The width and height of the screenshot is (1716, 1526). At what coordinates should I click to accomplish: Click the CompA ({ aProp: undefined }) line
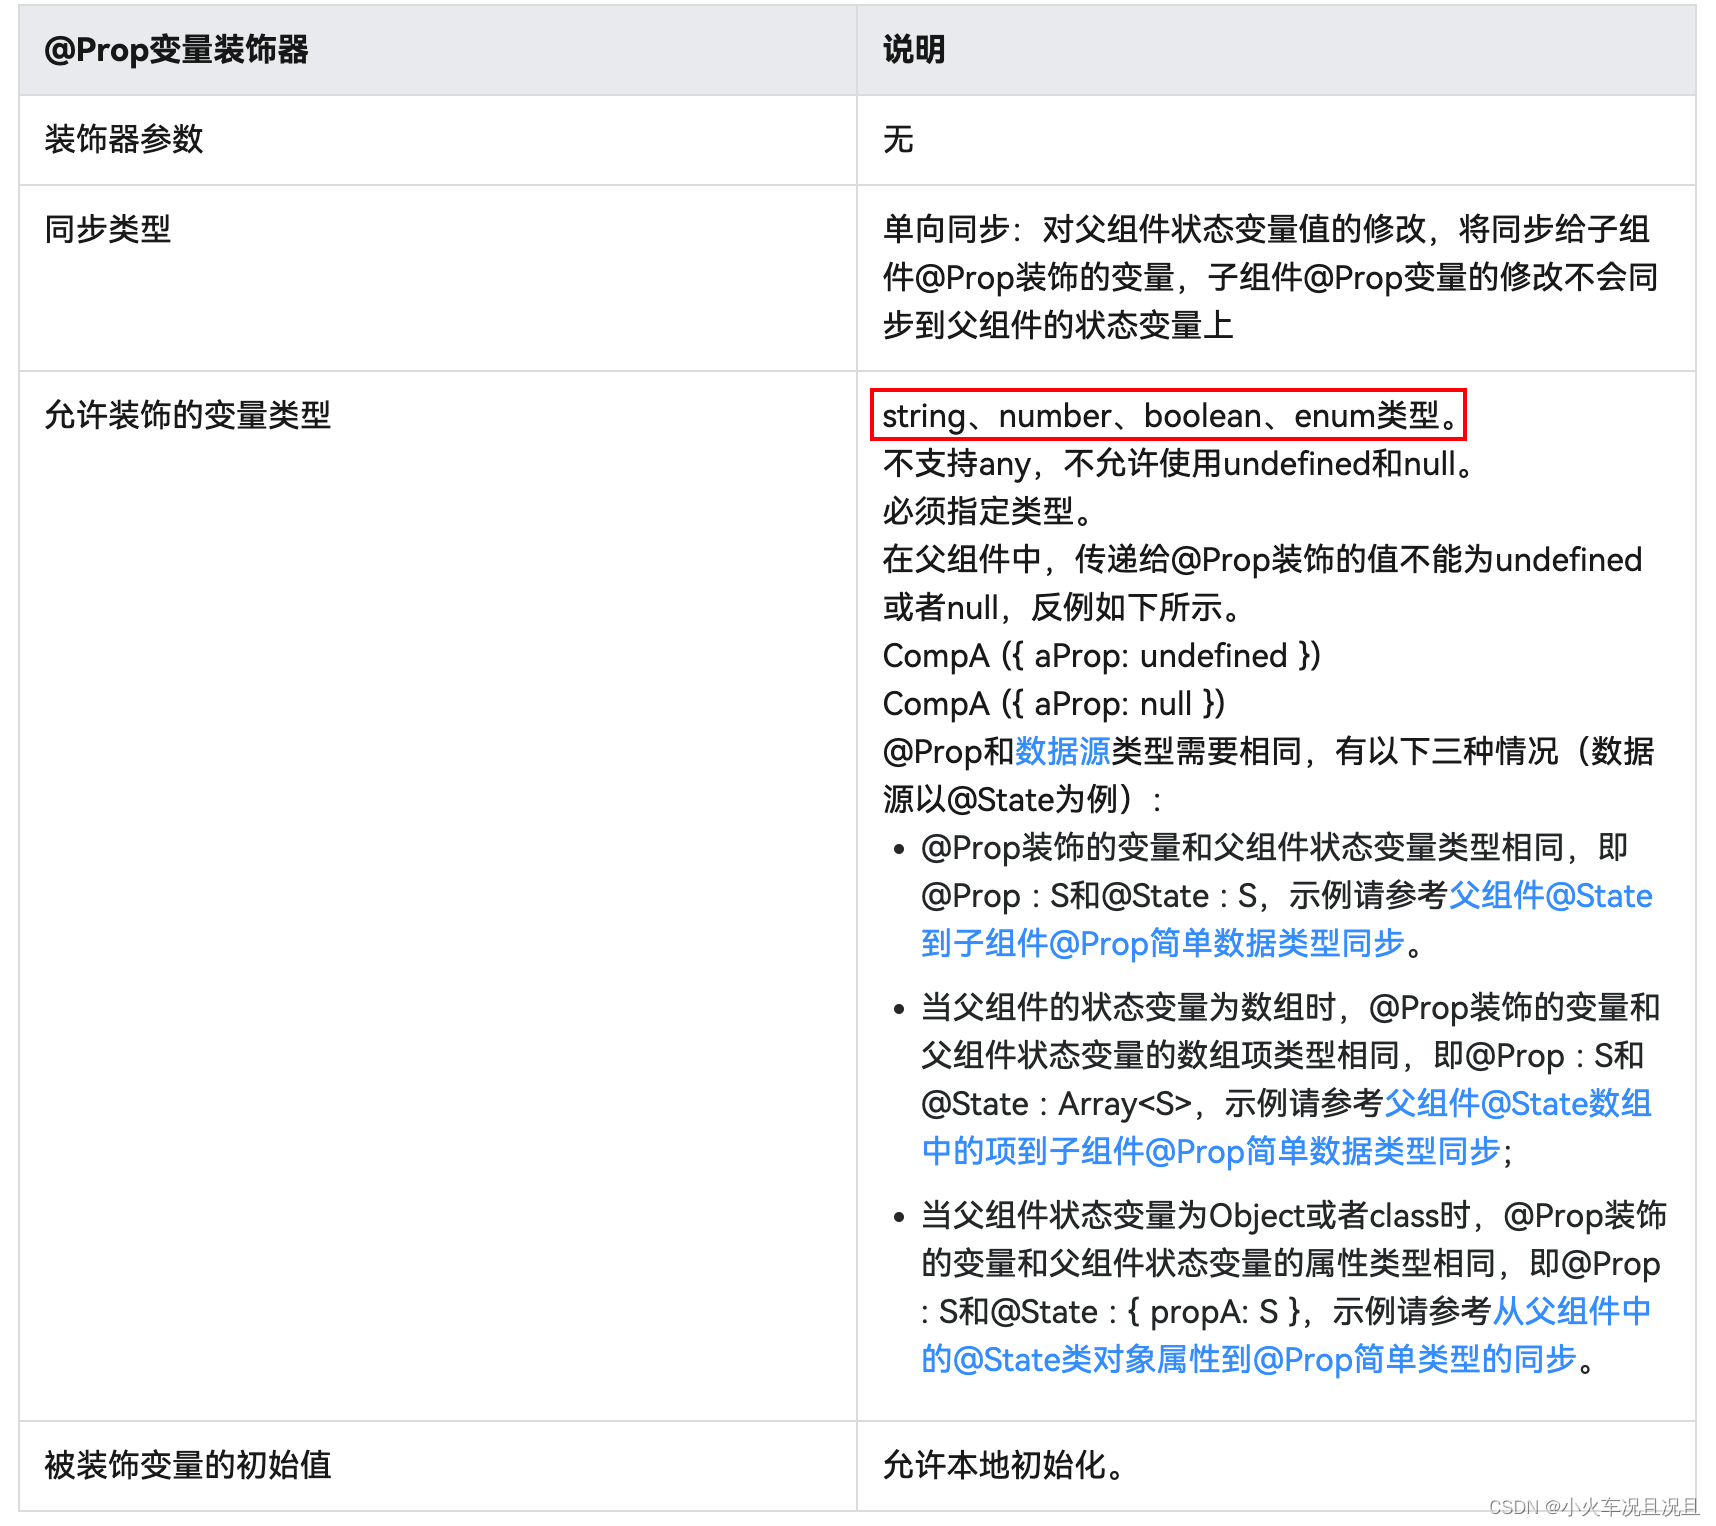1102,656
